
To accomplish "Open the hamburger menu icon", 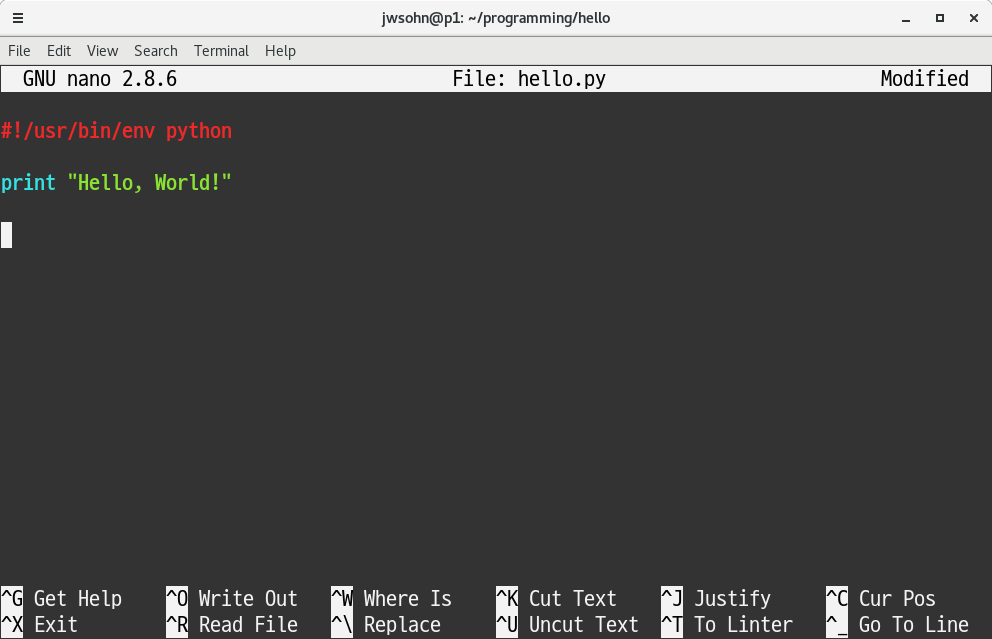I will point(18,17).
